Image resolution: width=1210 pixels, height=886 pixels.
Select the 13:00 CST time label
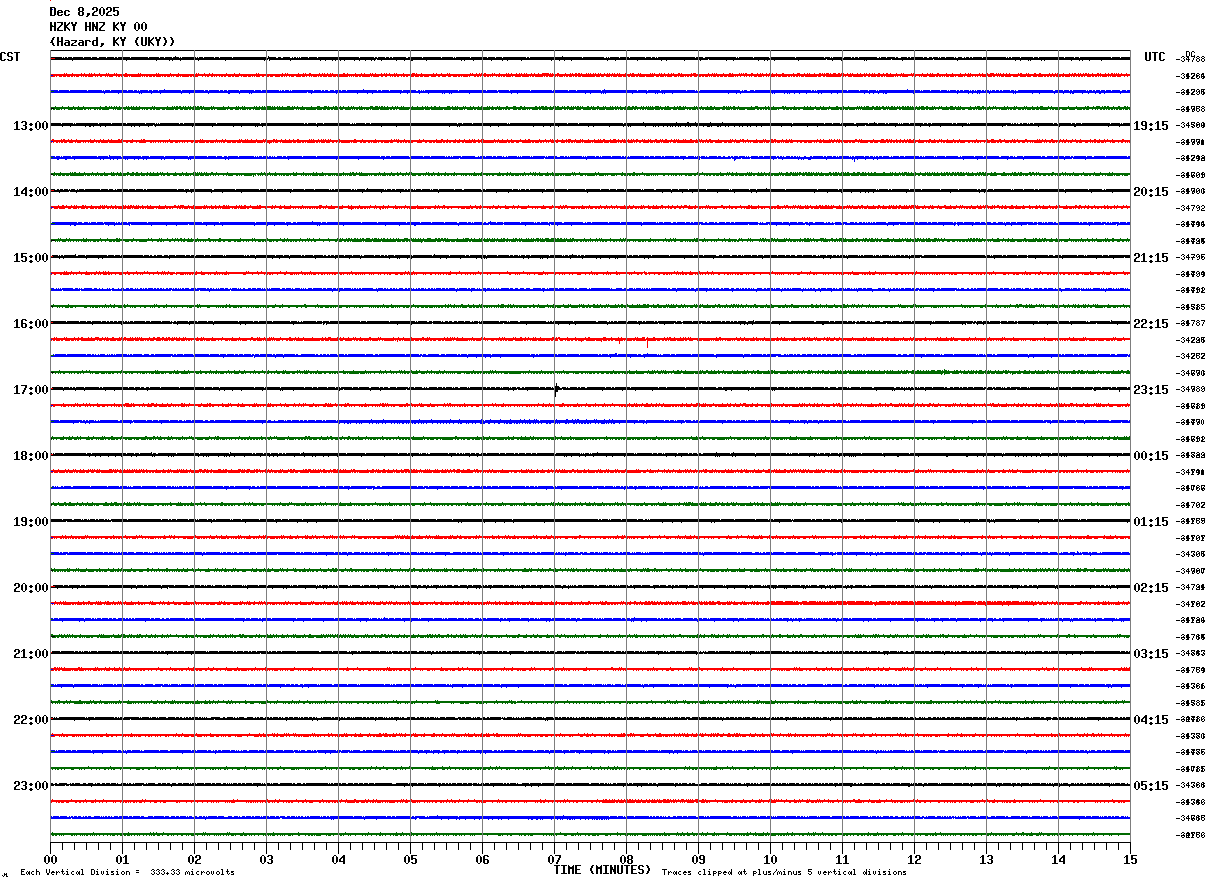point(30,126)
